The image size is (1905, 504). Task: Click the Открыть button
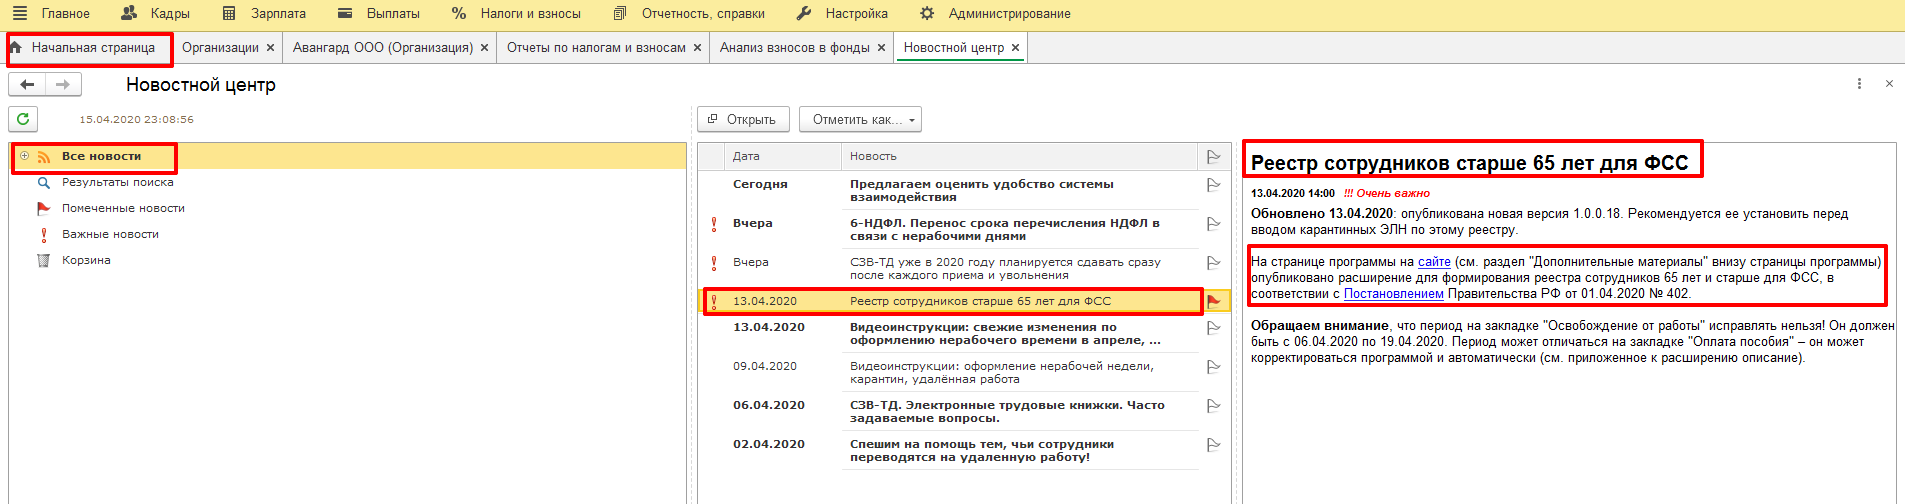click(x=742, y=119)
